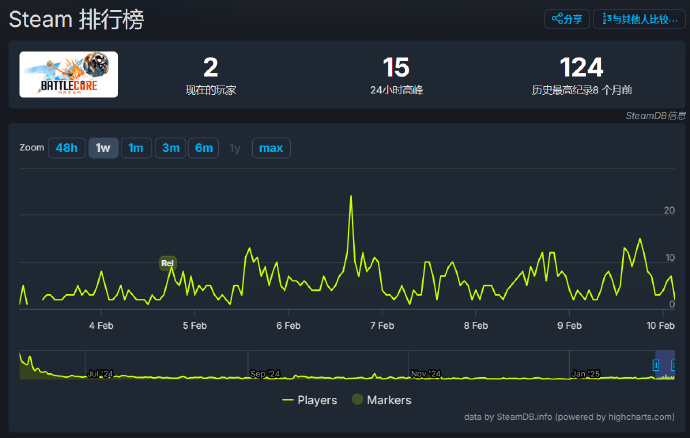Click the left navigator range handle
This screenshot has height=438, width=690.
[x=656, y=366]
